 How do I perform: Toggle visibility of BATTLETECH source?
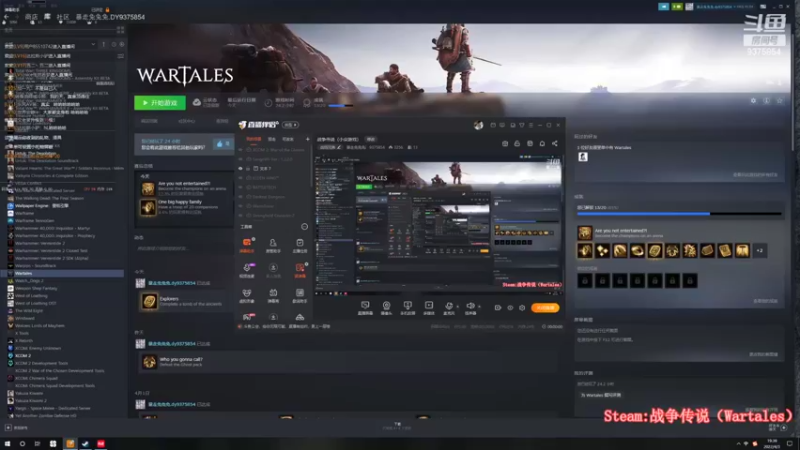click(241, 187)
